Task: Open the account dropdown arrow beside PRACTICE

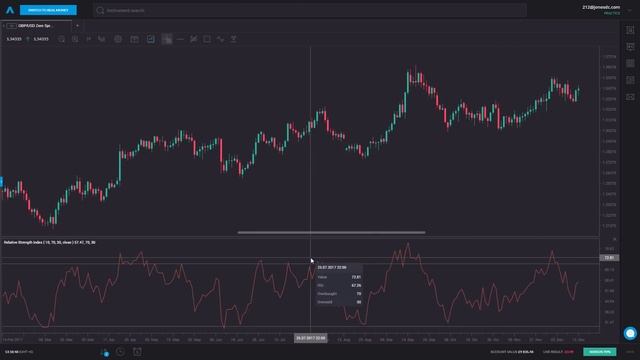Action: point(629,10)
